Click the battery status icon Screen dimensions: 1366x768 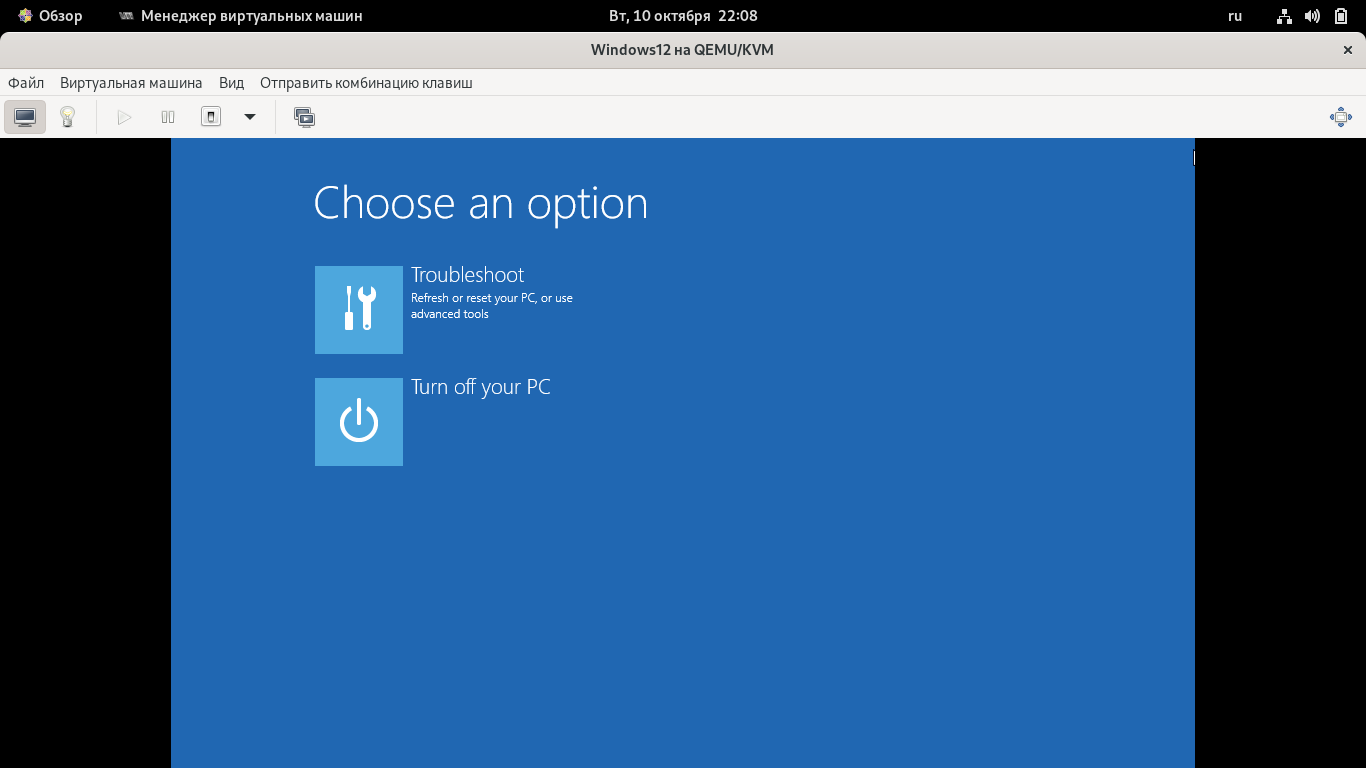pos(1341,16)
